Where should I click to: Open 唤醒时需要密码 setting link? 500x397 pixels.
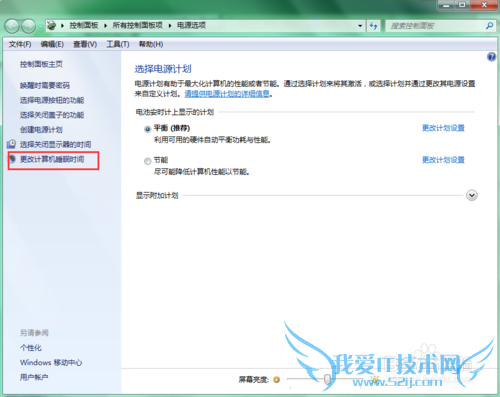click(x=45, y=86)
